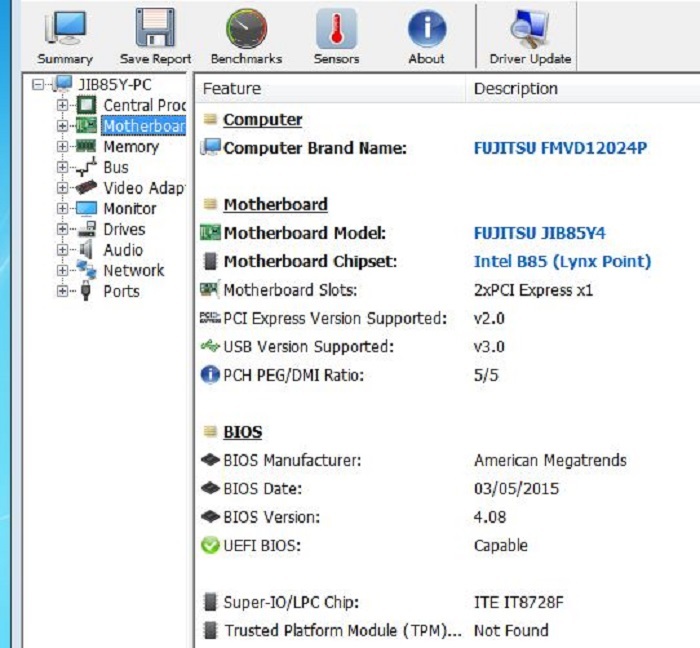Select the Drives tree item label
Image resolution: width=700 pixels, height=648 pixels.
click(125, 229)
